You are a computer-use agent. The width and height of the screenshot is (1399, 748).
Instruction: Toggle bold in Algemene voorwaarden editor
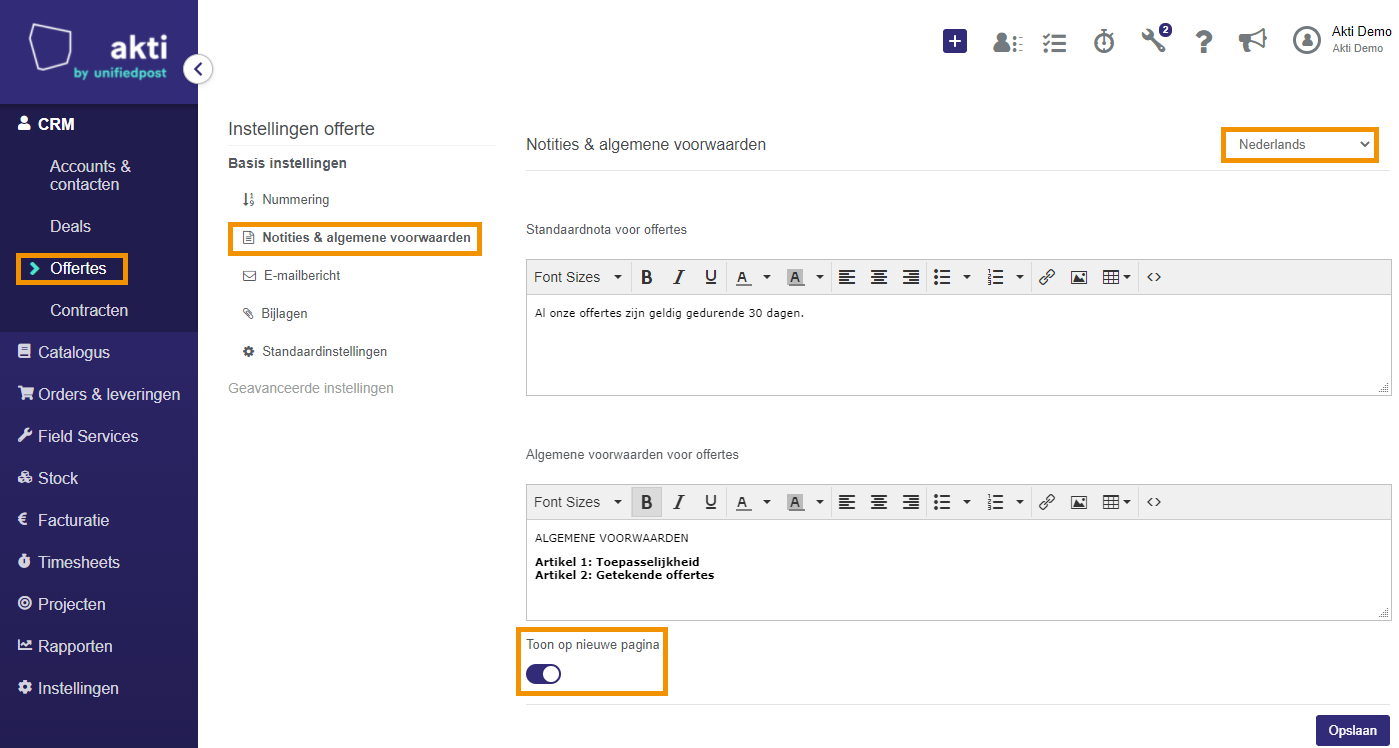(x=647, y=502)
